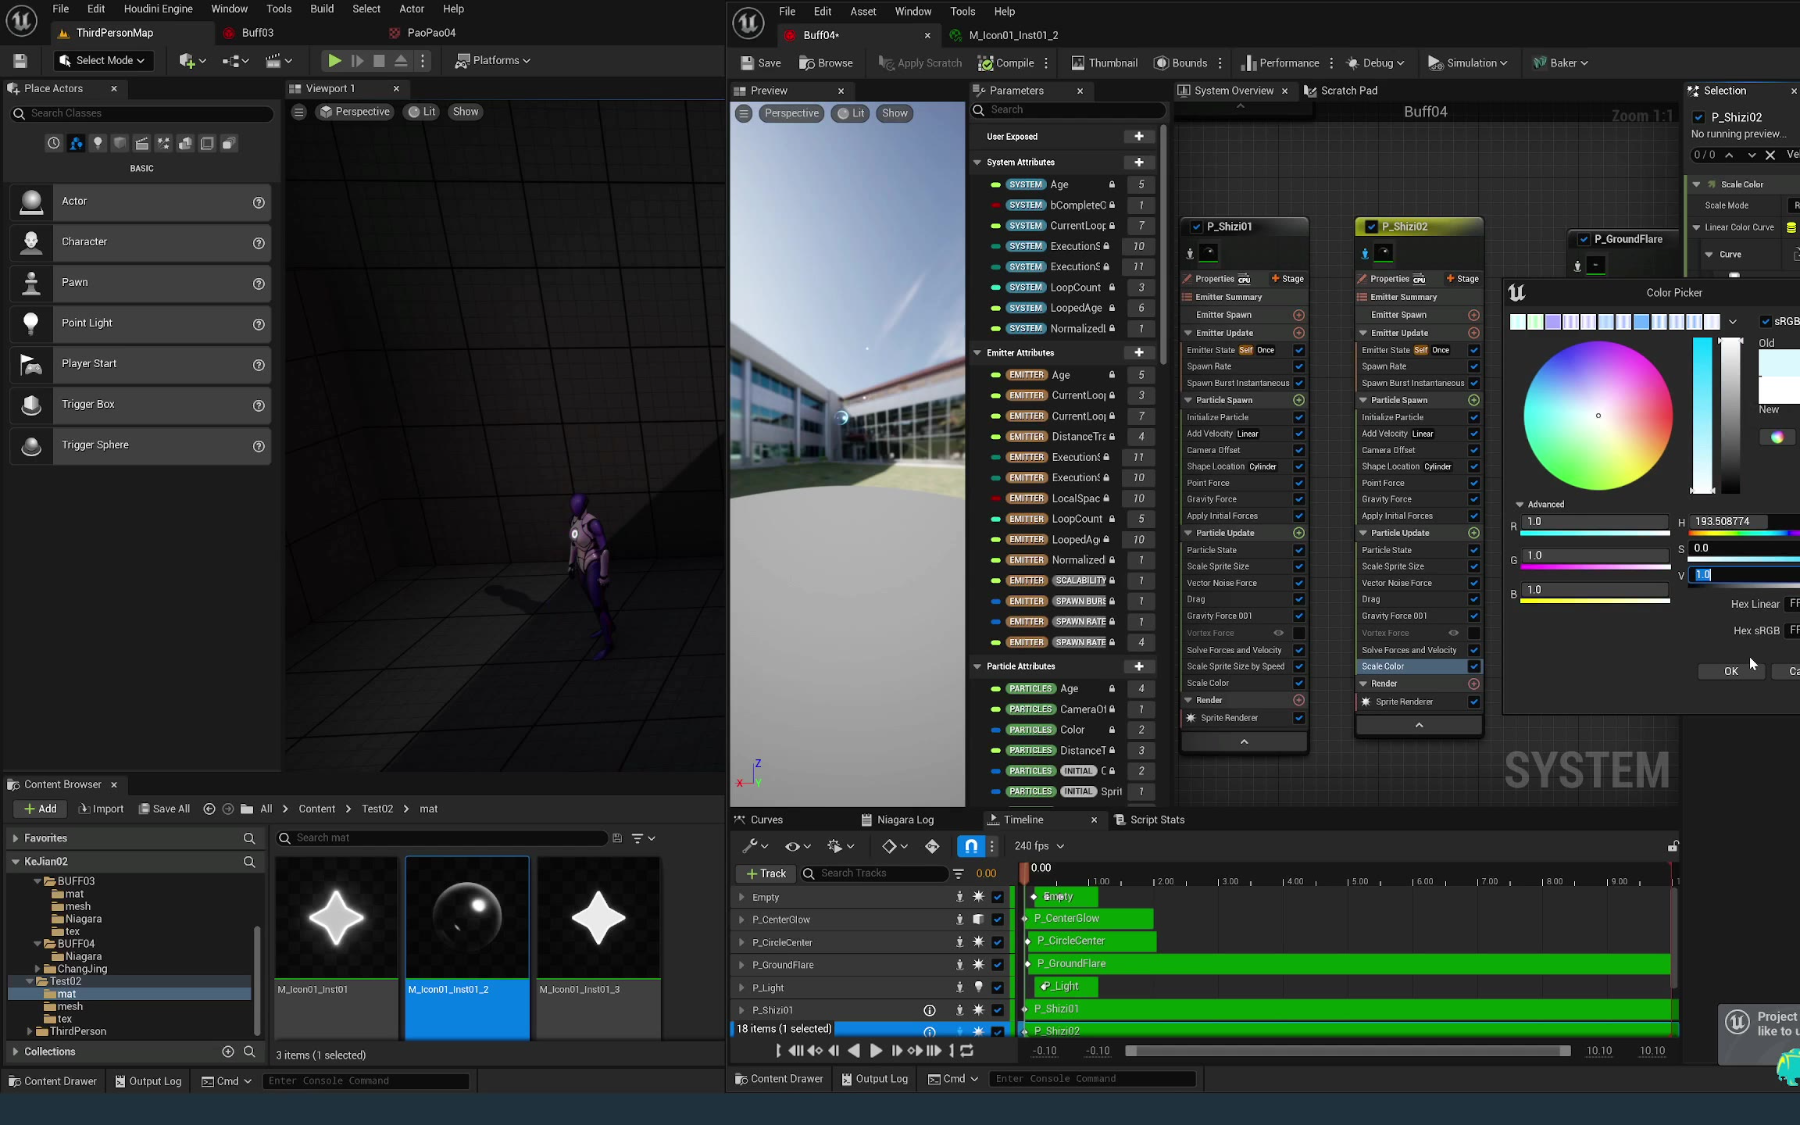Click Import in Content Browser
This screenshot has width=1800, height=1125.
(x=101, y=809)
